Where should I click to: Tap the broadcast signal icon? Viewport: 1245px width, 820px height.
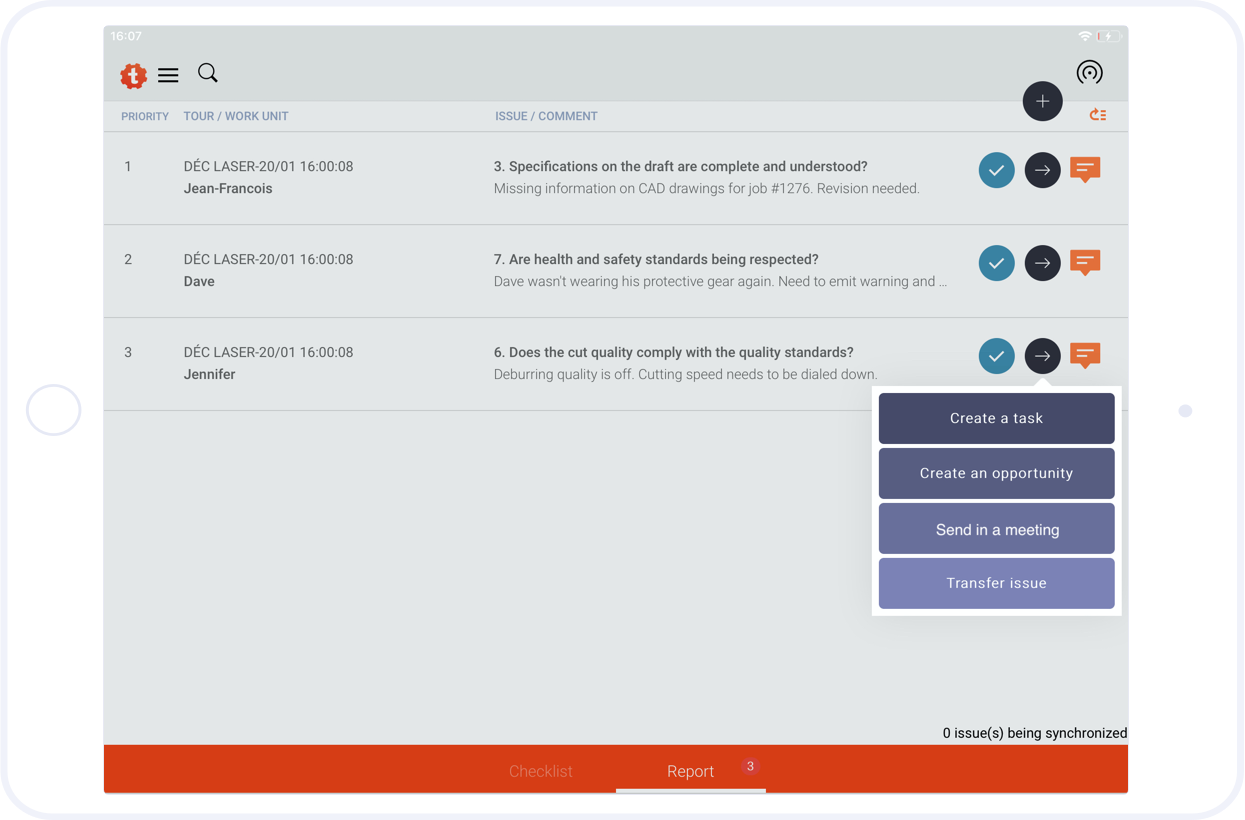click(x=1089, y=72)
